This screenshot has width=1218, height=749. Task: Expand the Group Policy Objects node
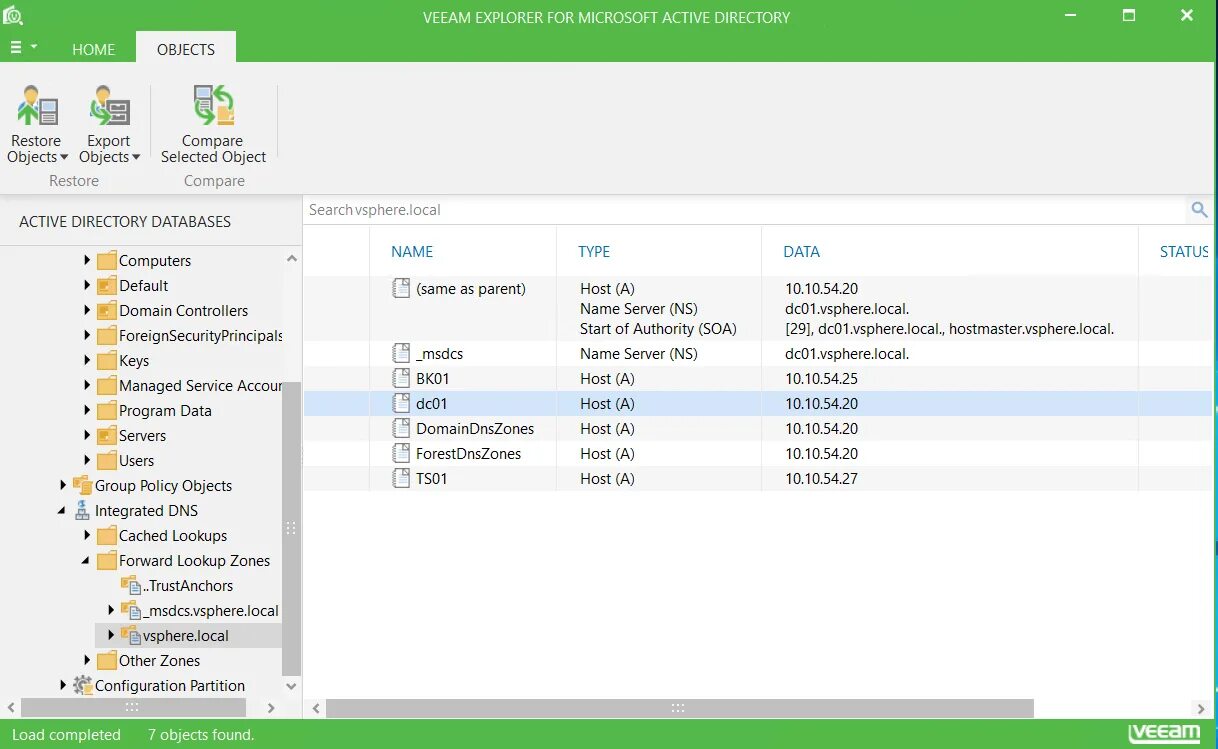pos(63,486)
